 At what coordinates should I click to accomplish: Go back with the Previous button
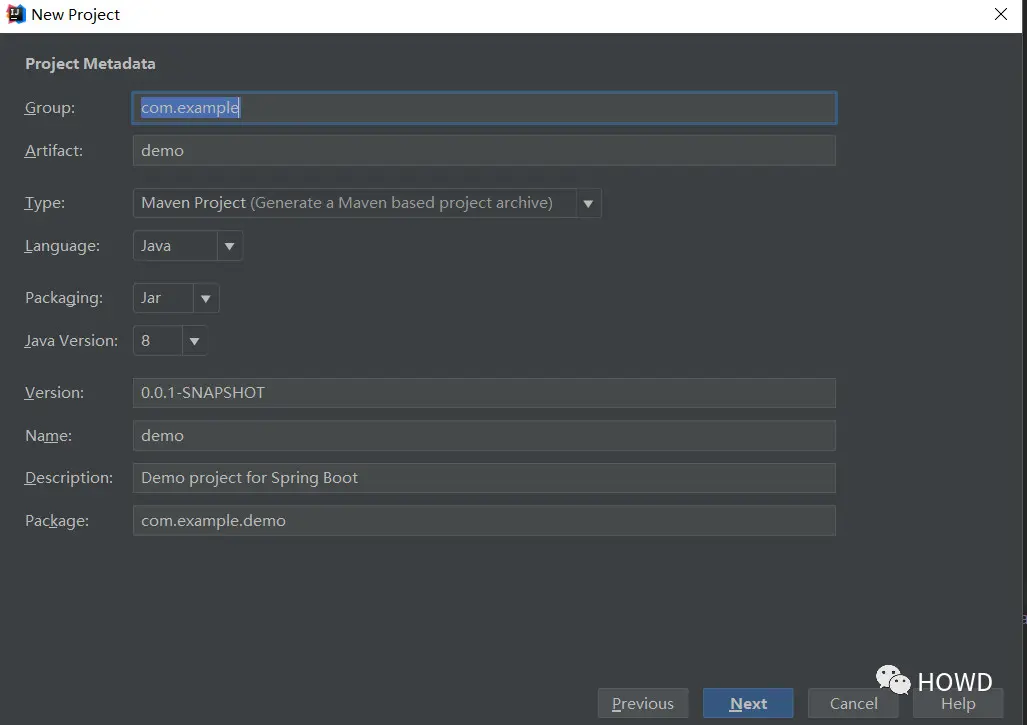(643, 703)
